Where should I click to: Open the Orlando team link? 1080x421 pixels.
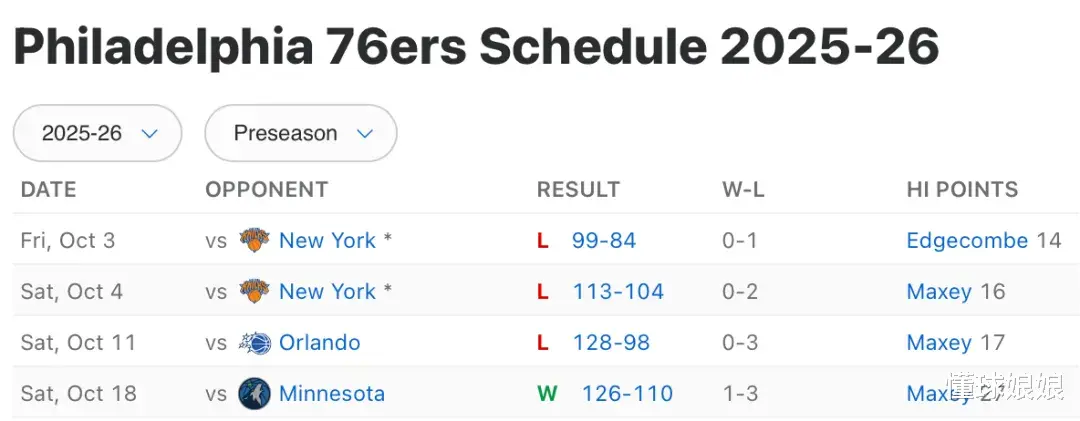(319, 342)
